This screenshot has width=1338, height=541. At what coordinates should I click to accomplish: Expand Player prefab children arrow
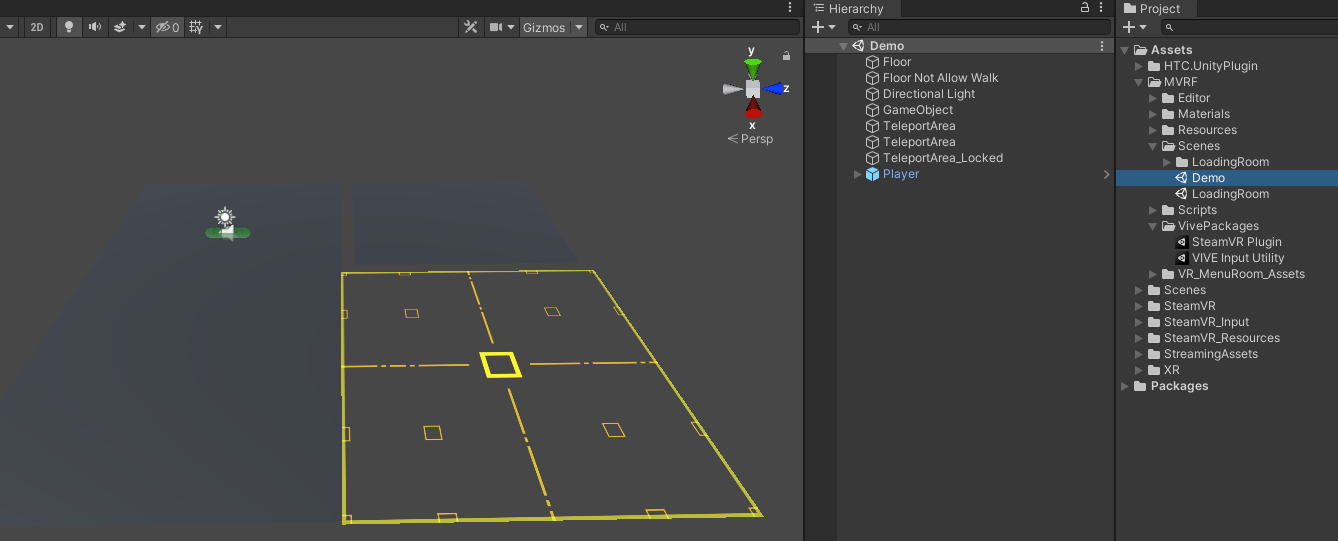(857, 174)
